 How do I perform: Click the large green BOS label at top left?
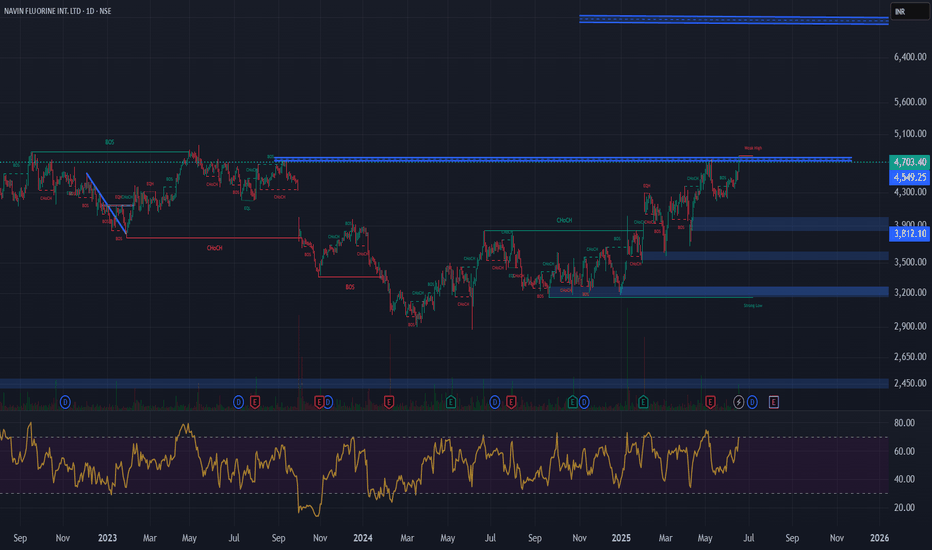click(109, 143)
